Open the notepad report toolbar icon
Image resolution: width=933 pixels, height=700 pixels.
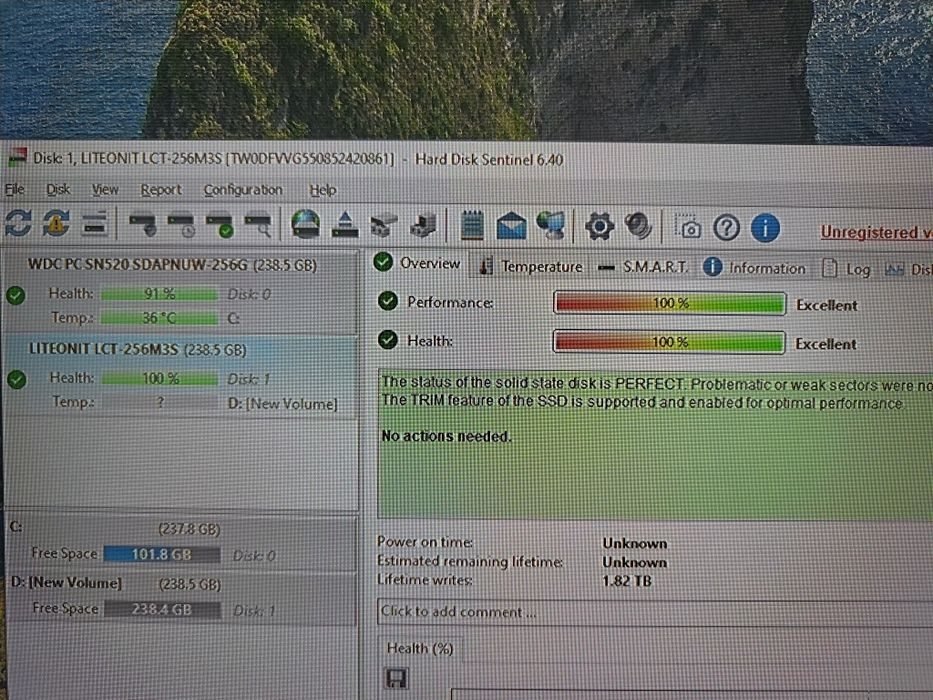coord(472,225)
